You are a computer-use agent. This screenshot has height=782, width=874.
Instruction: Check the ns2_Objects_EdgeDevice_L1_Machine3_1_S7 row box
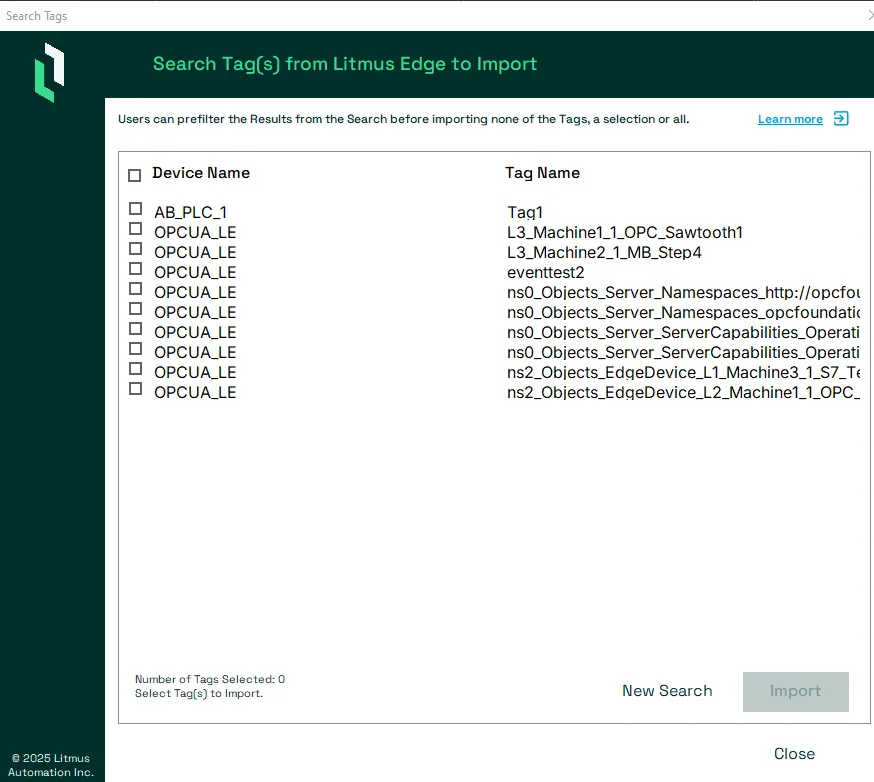(x=135, y=369)
